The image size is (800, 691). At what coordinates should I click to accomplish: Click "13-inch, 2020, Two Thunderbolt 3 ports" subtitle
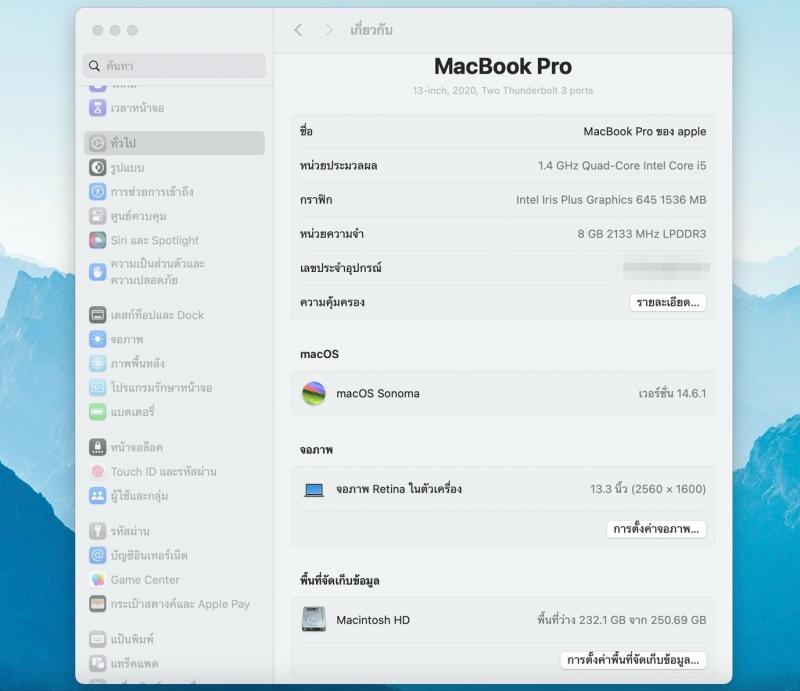point(503,91)
